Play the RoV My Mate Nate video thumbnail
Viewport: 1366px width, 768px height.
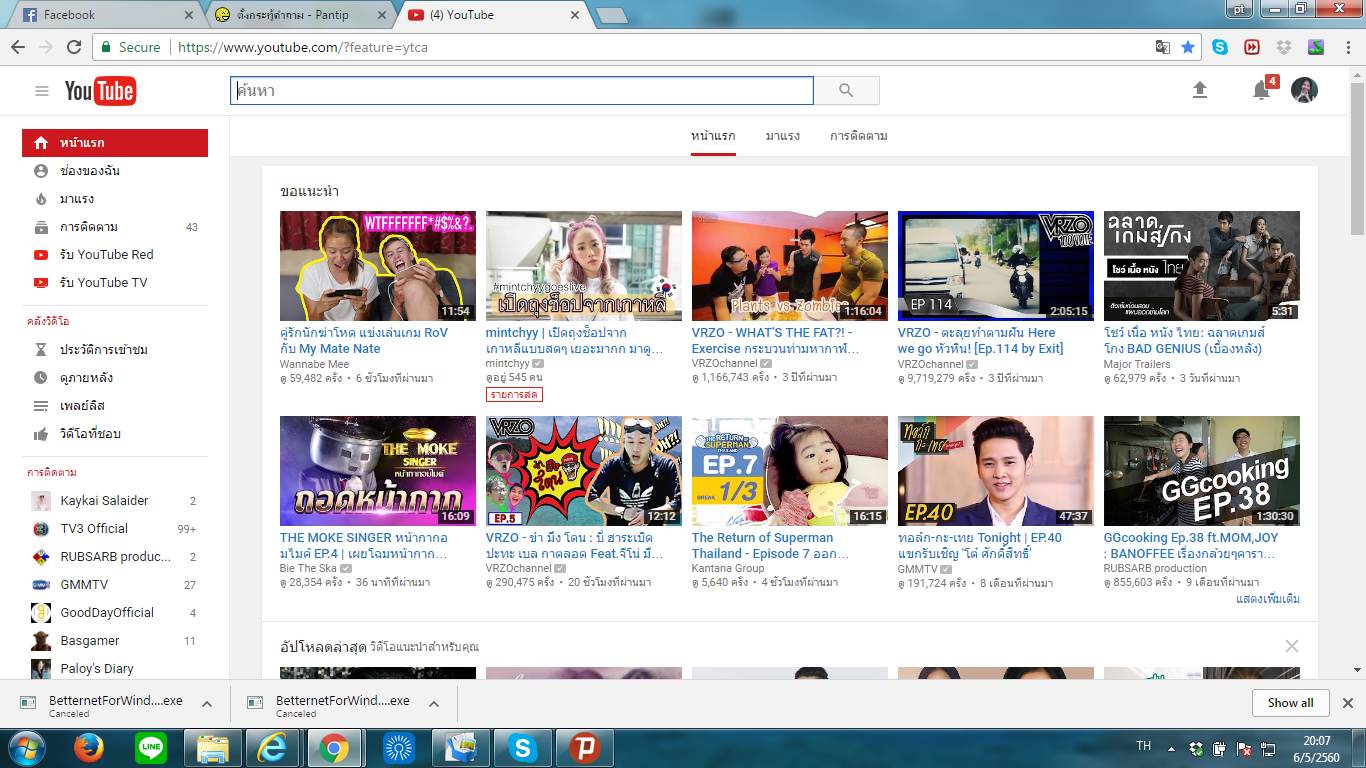[x=378, y=266]
